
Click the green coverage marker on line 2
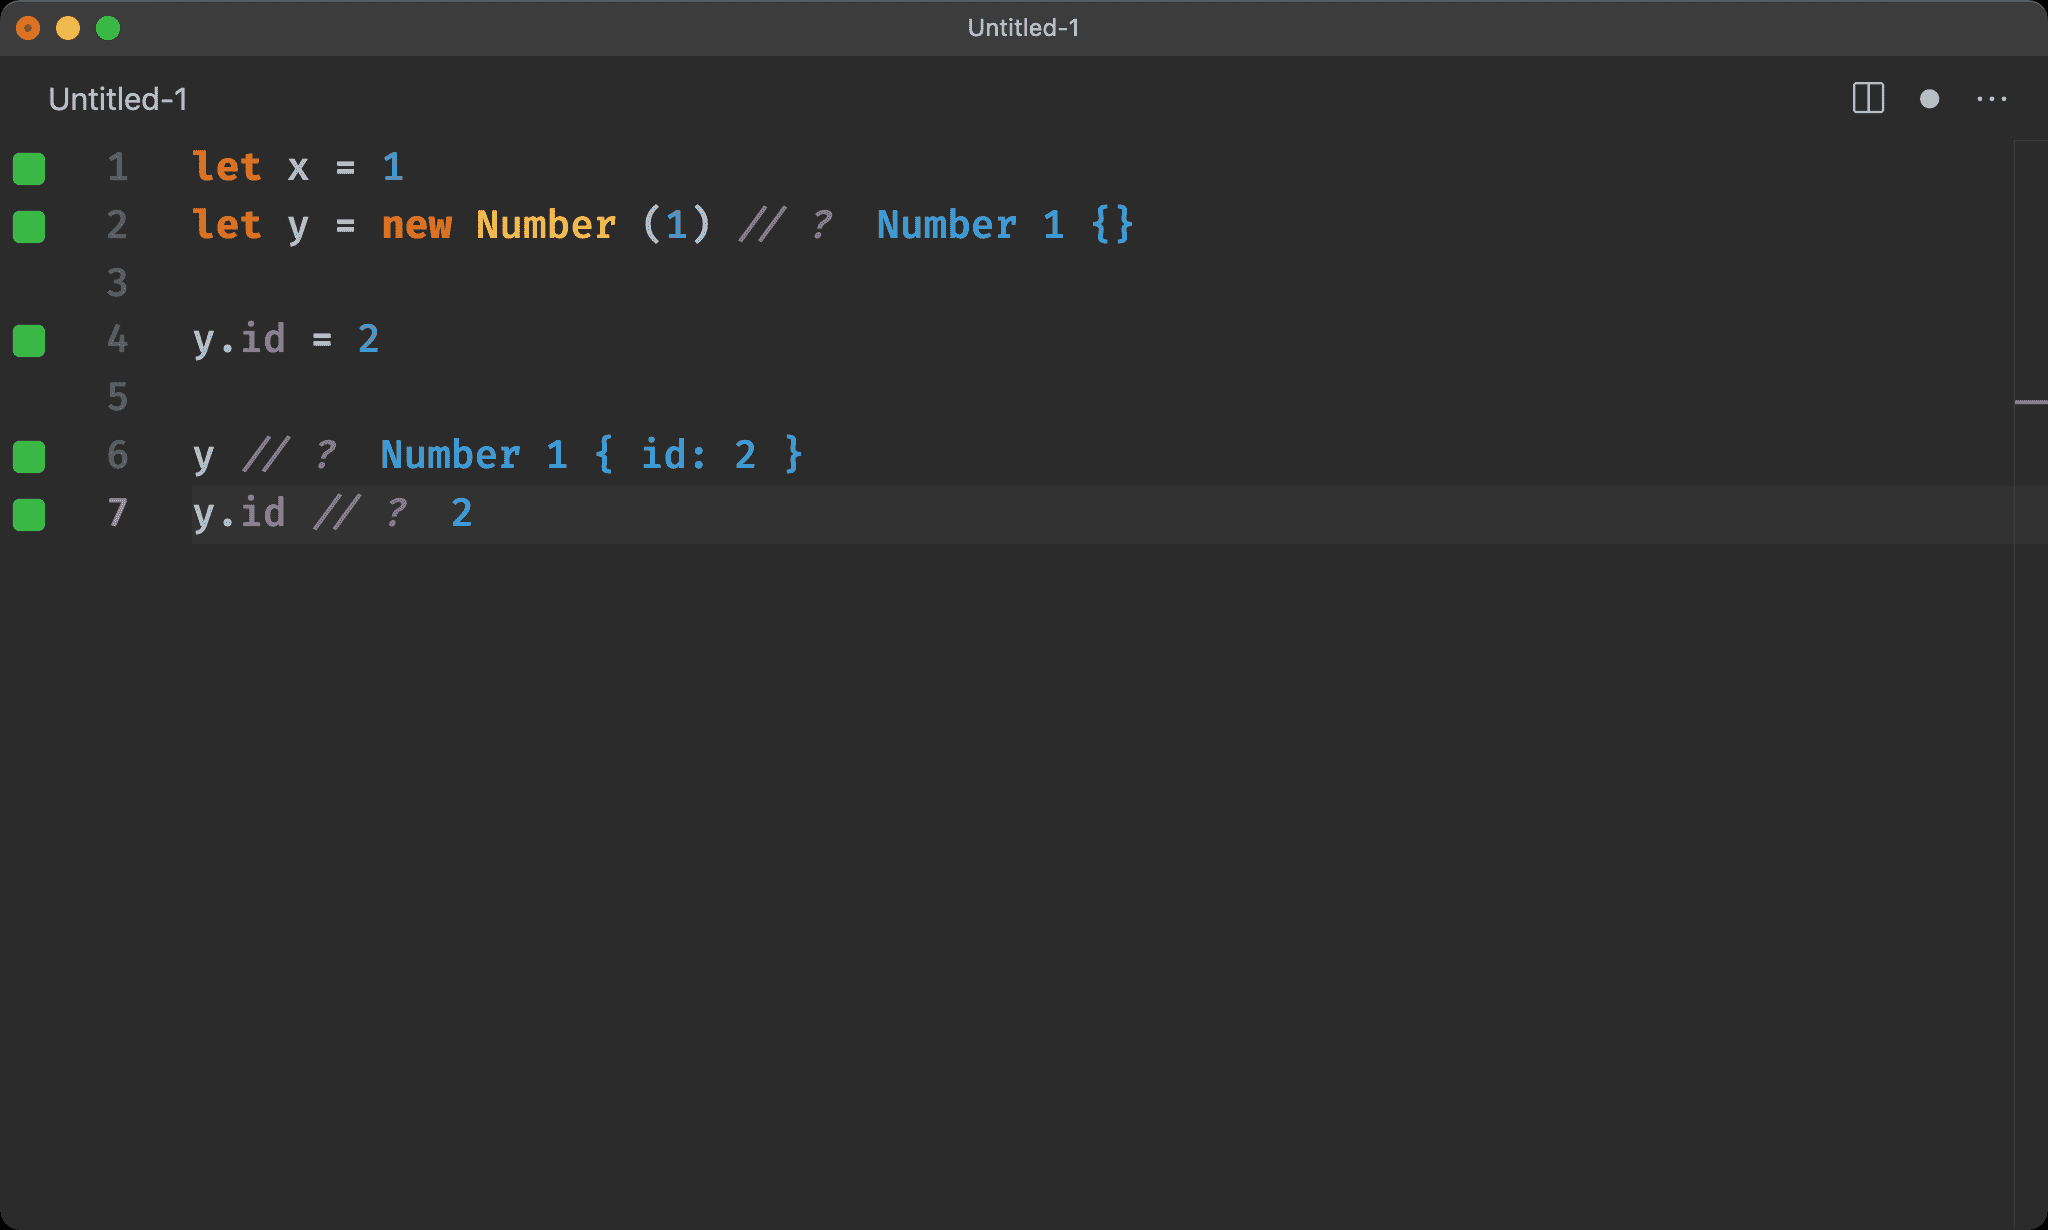pyautogui.click(x=29, y=226)
